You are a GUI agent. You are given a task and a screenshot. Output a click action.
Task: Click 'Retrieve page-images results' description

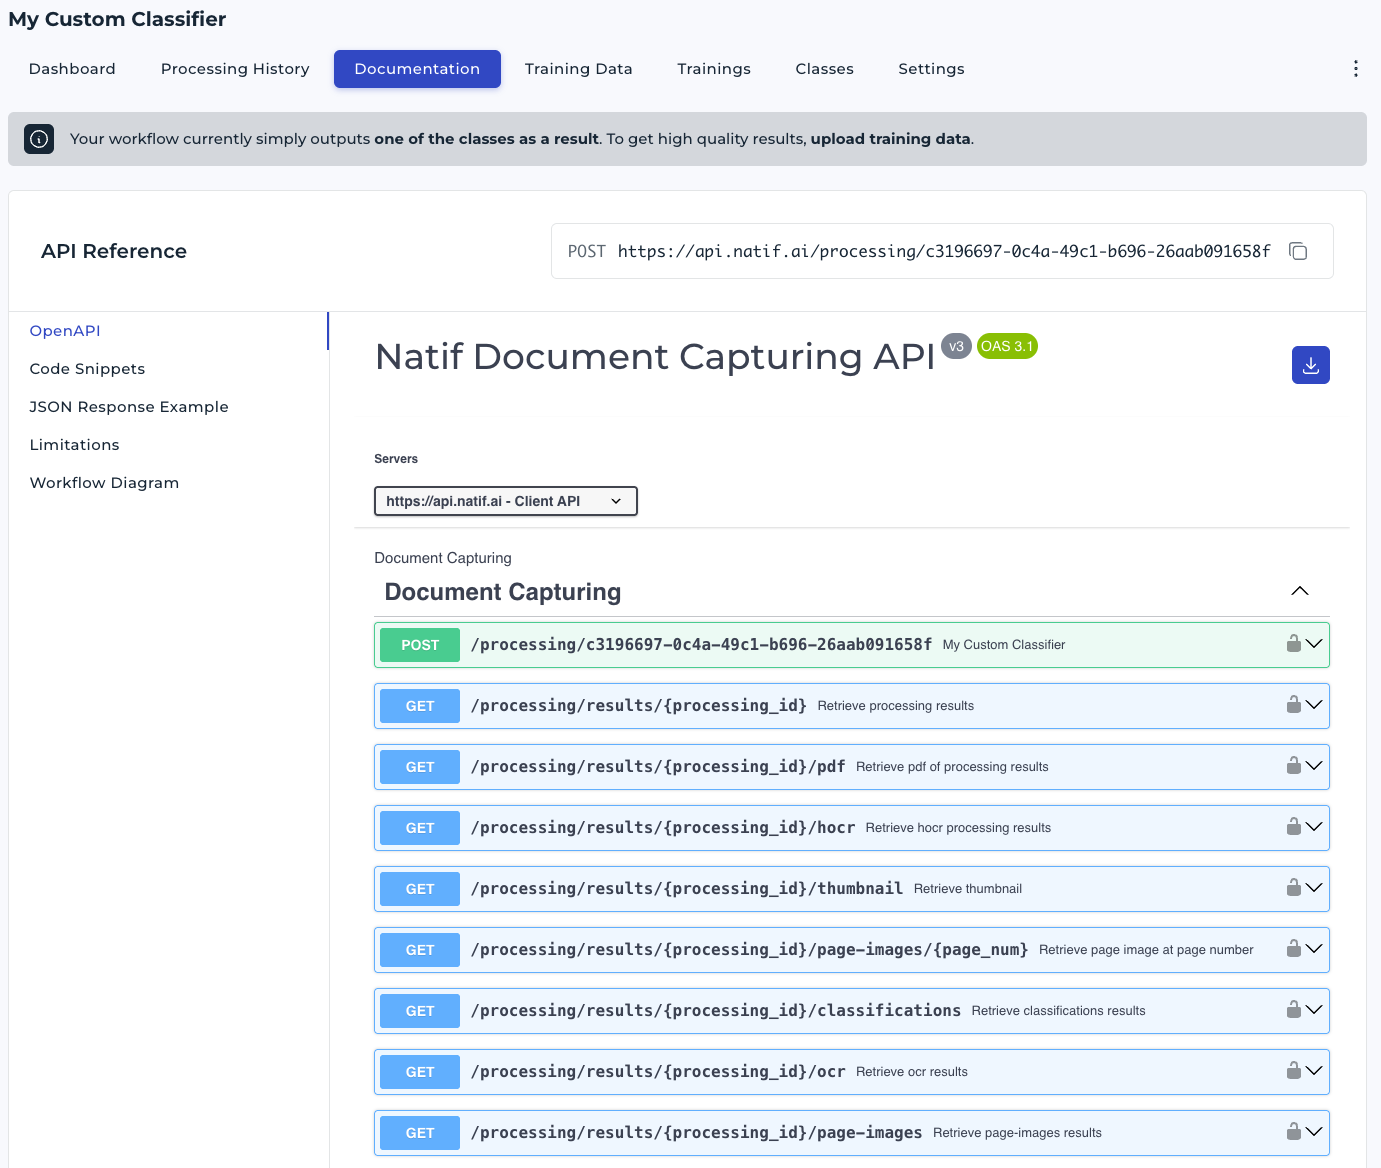pos(1017,1133)
